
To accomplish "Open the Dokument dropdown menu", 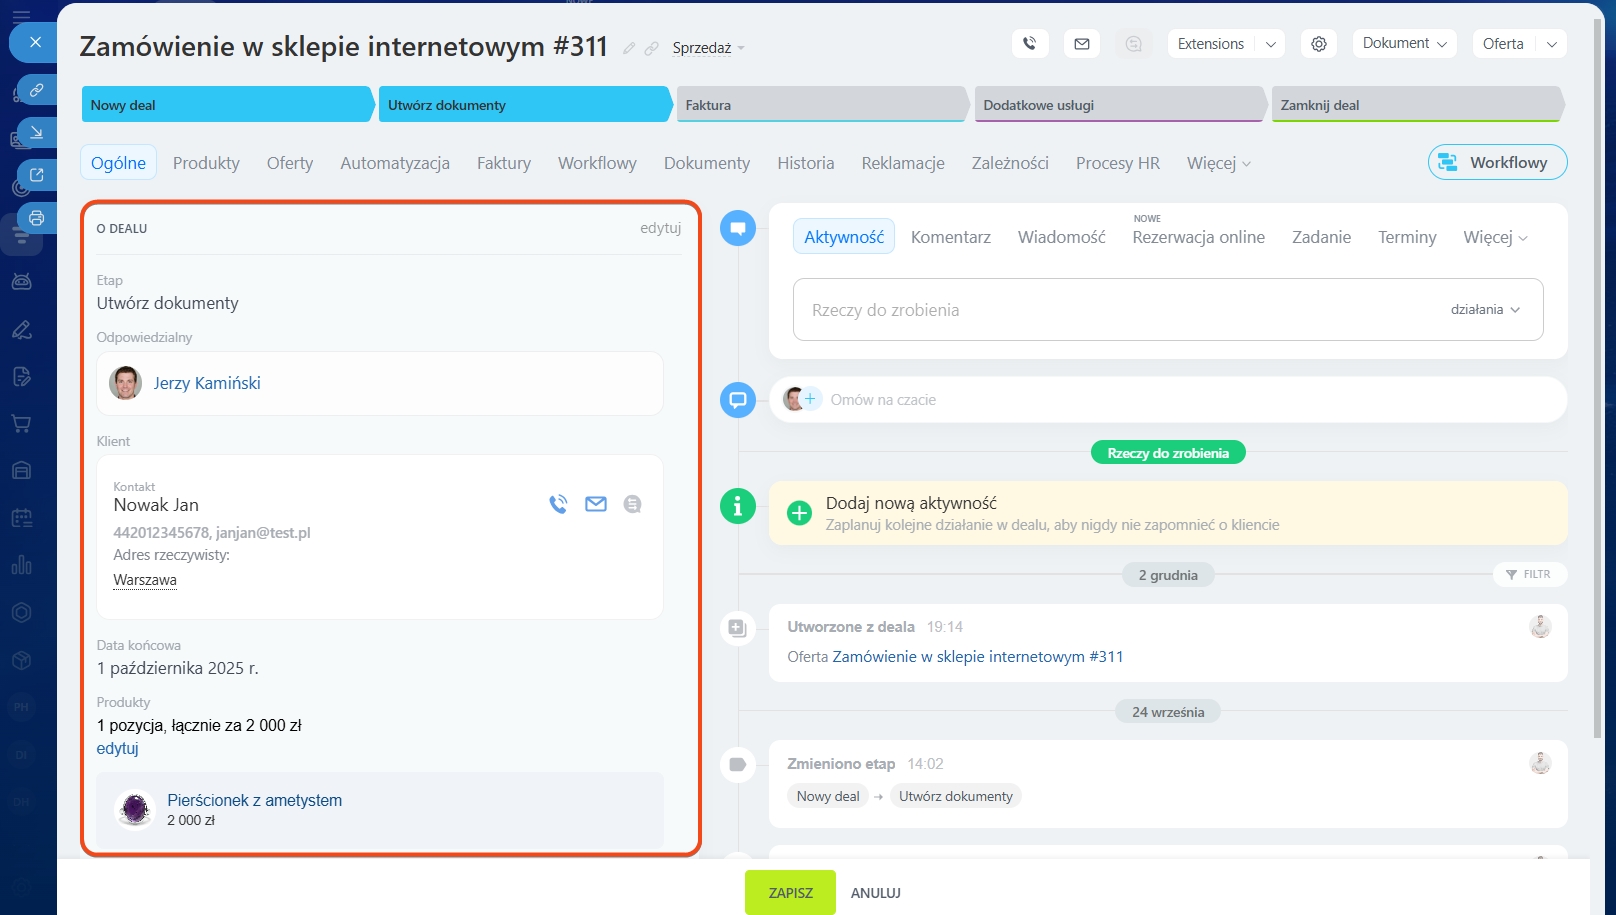I will (x=1404, y=43).
